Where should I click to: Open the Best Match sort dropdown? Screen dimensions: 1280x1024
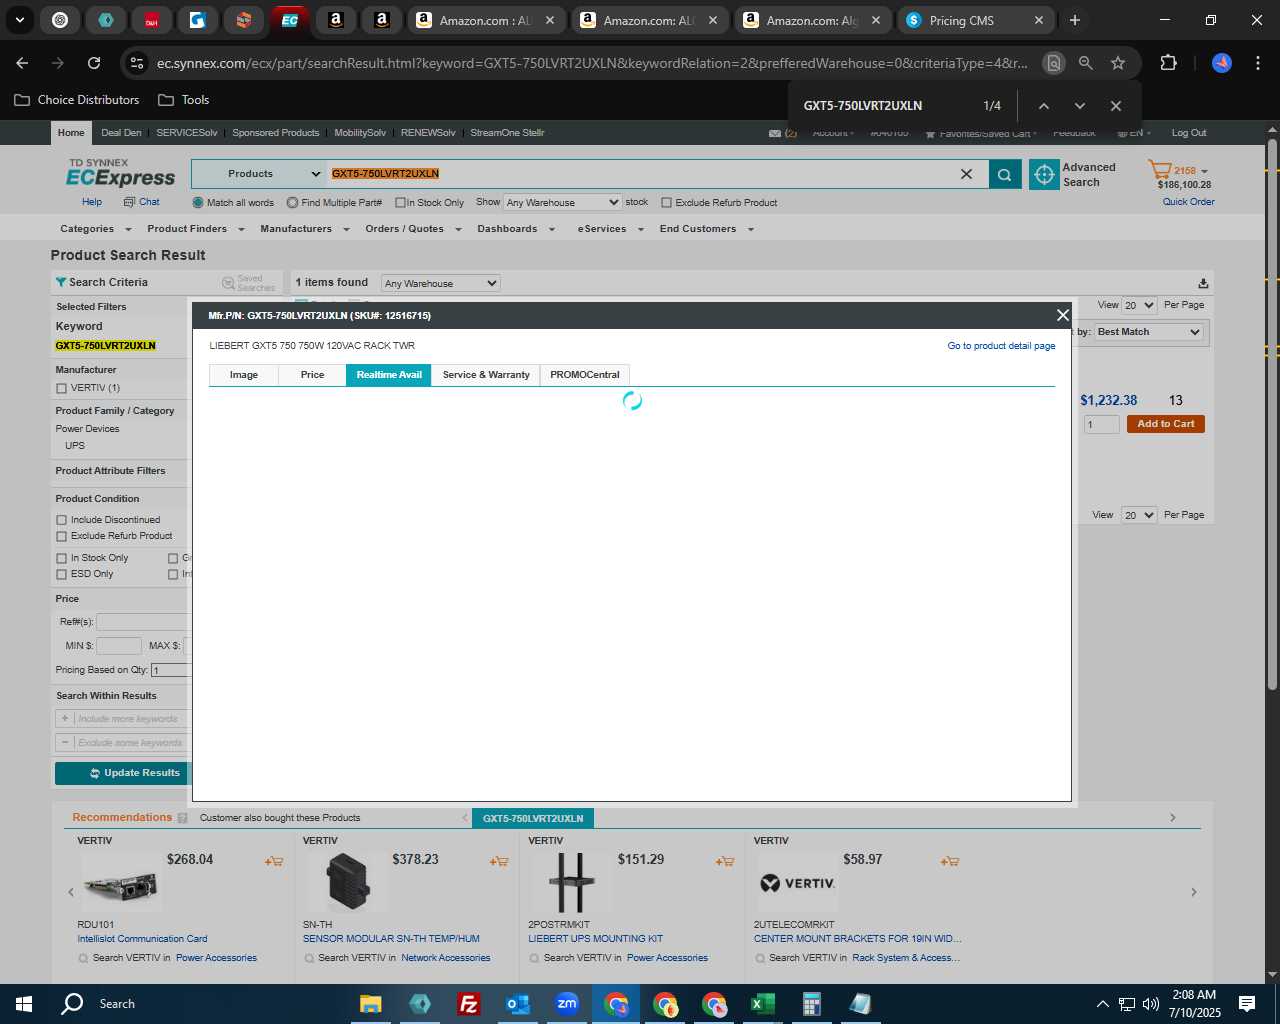click(x=1149, y=332)
